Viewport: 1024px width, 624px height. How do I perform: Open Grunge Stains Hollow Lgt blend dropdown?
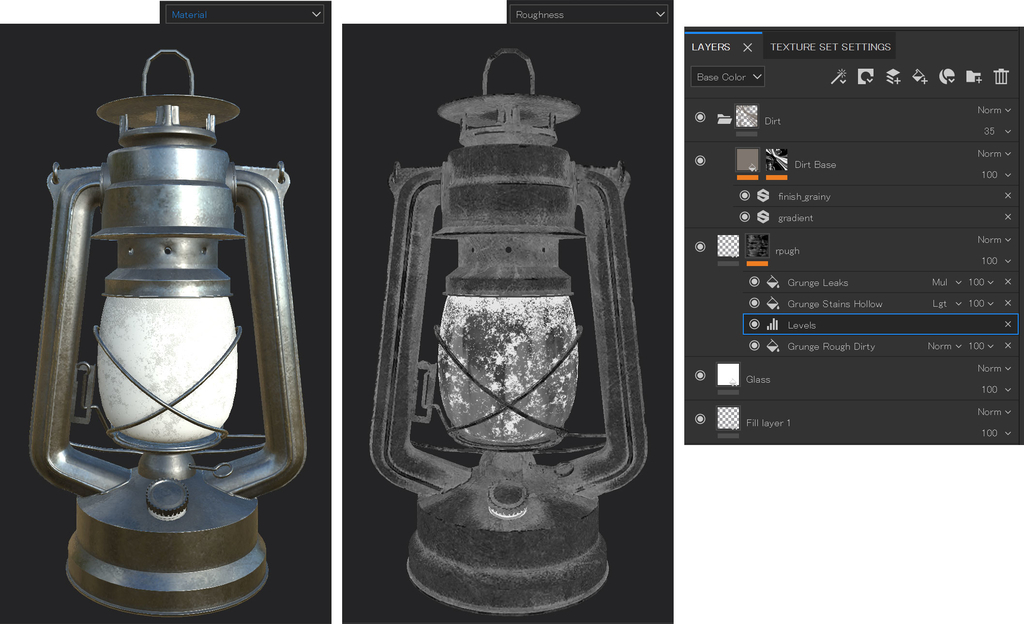[946, 304]
